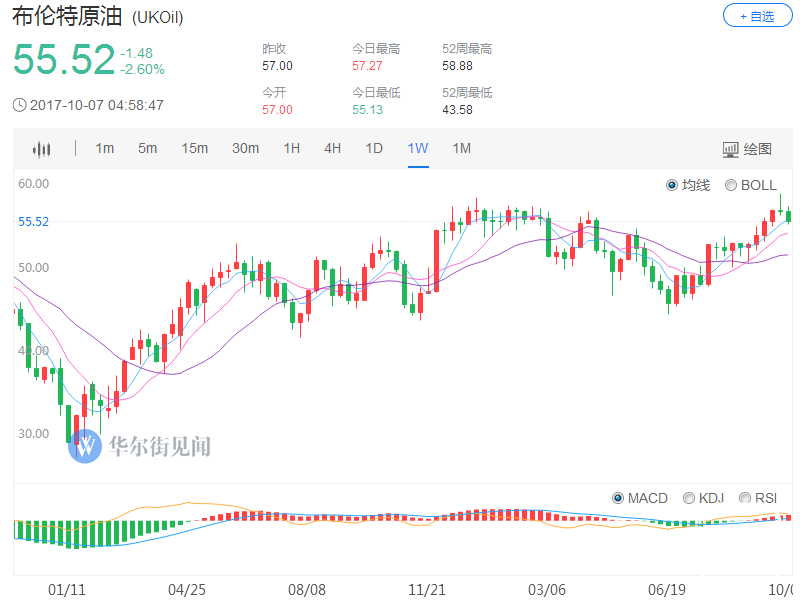Click the 50.00 price axis label
This screenshot has height=600, width=800.
coord(34,268)
